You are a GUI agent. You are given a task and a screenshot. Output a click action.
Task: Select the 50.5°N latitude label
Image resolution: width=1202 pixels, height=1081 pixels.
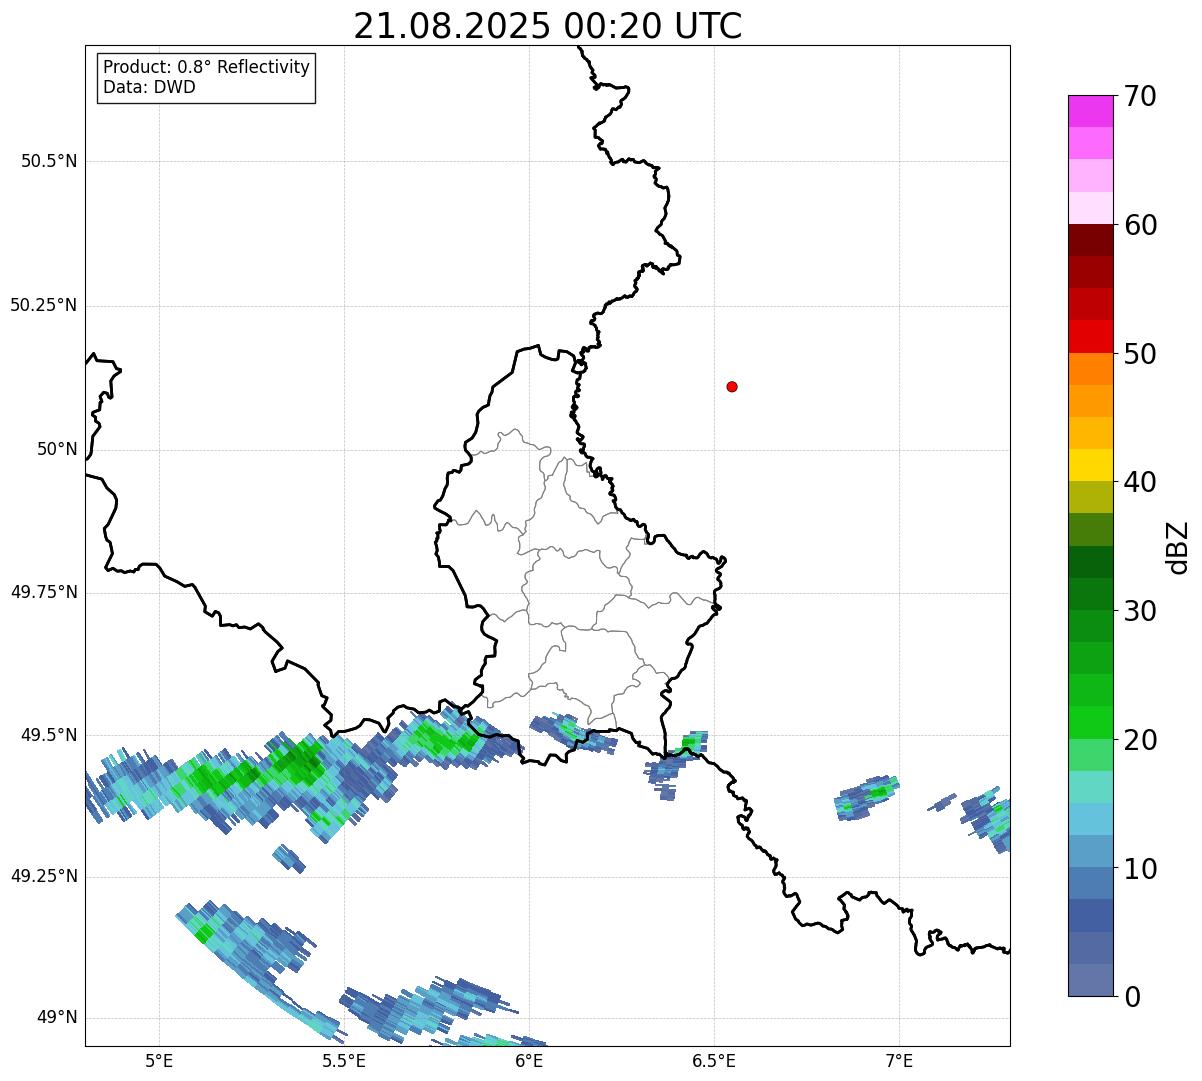pyautogui.click(x=49, y=161)
